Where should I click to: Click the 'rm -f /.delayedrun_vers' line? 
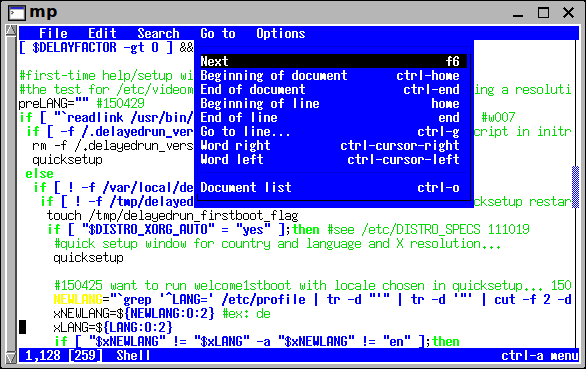point(112,145)
